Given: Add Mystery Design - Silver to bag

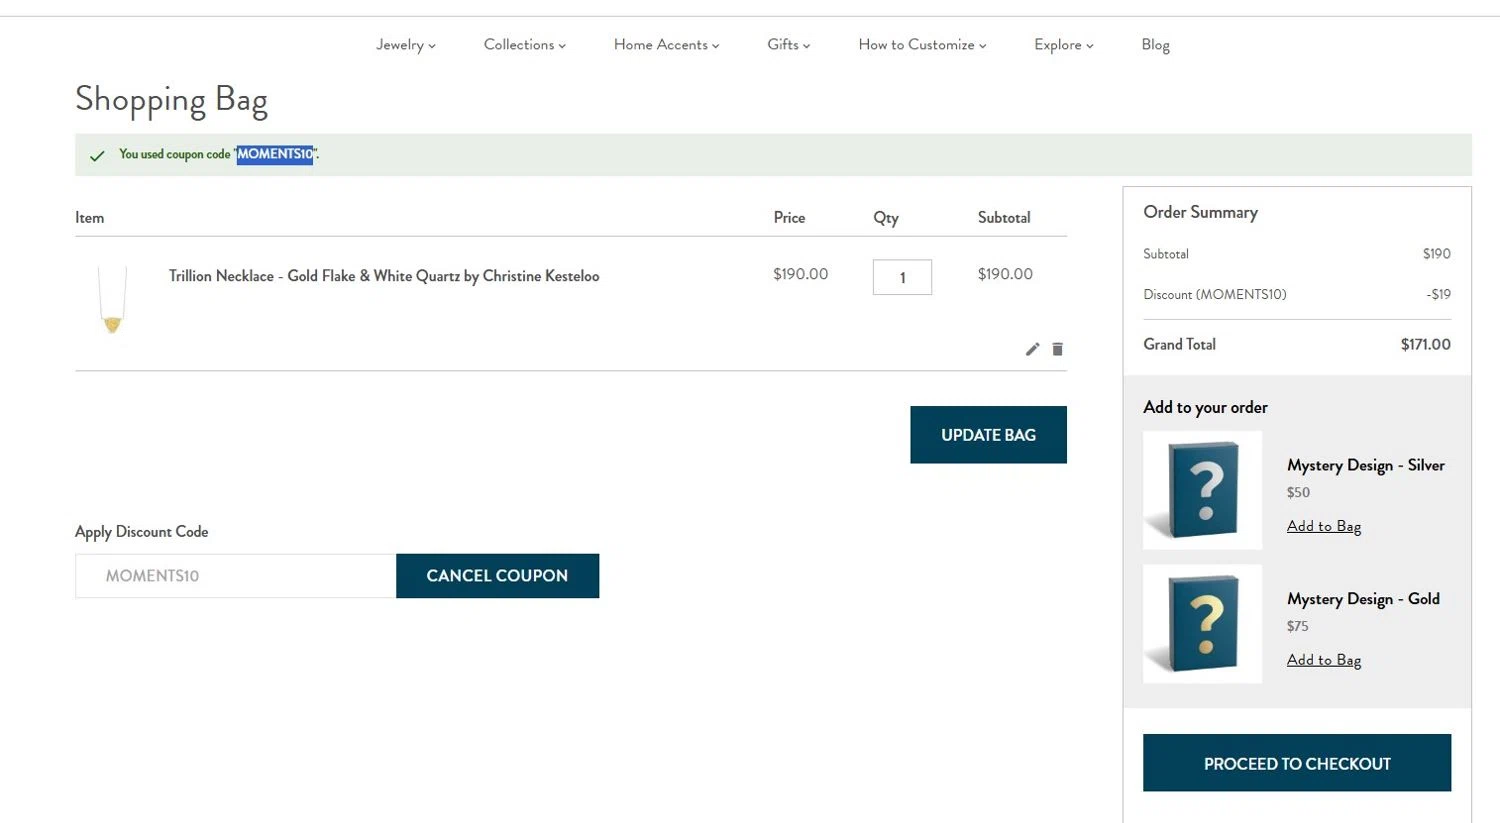Looking at the screenshot, I should [1324, 526].
